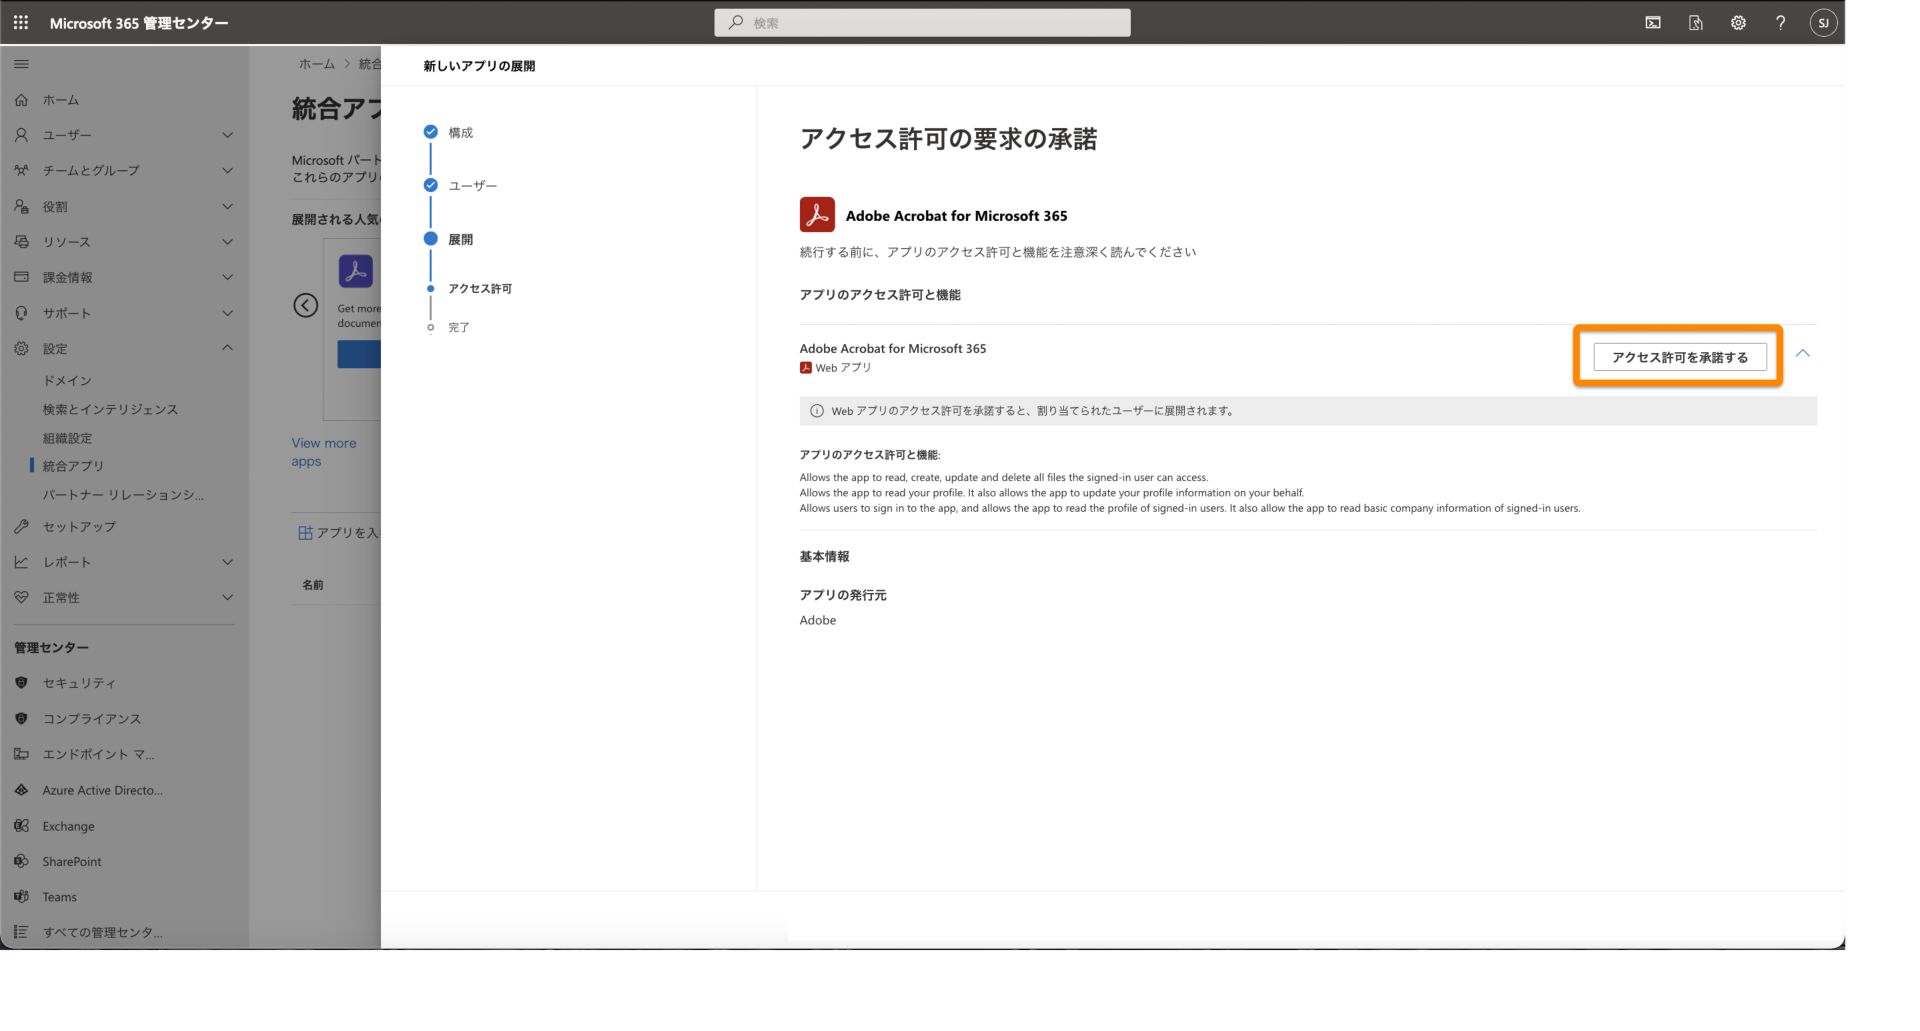The height and width of the screenshot is (1031, 1920).
Task: Open コンプライアンス admin center
Action: (x=92, y=719)
